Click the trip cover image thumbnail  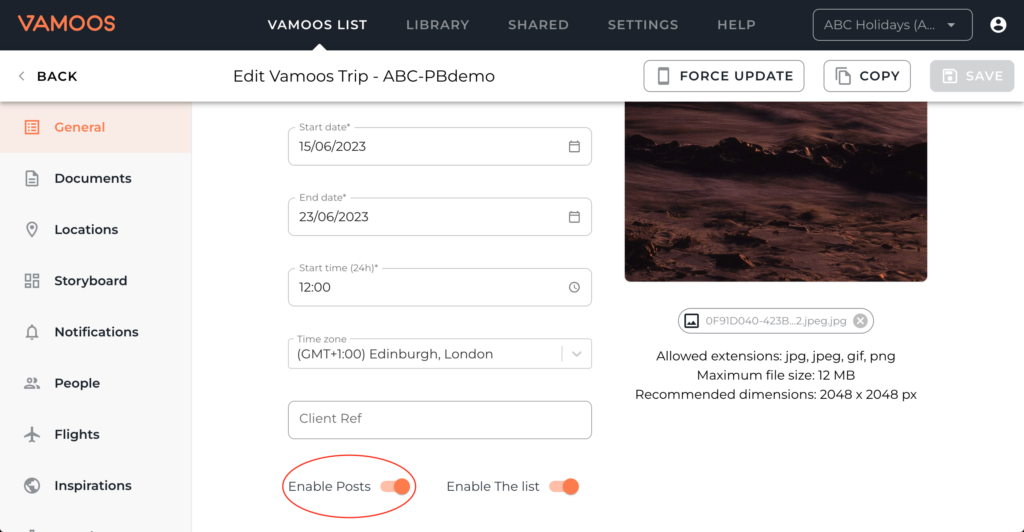click(x=776, y=191)
